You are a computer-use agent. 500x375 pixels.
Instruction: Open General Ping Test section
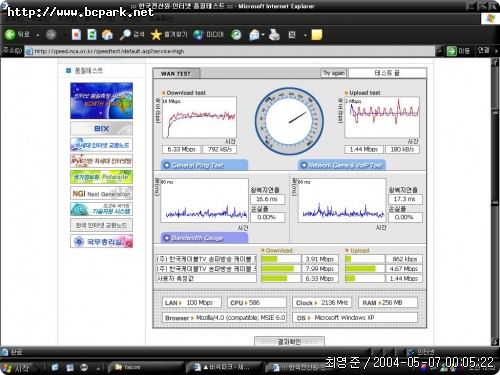(204, 165)
